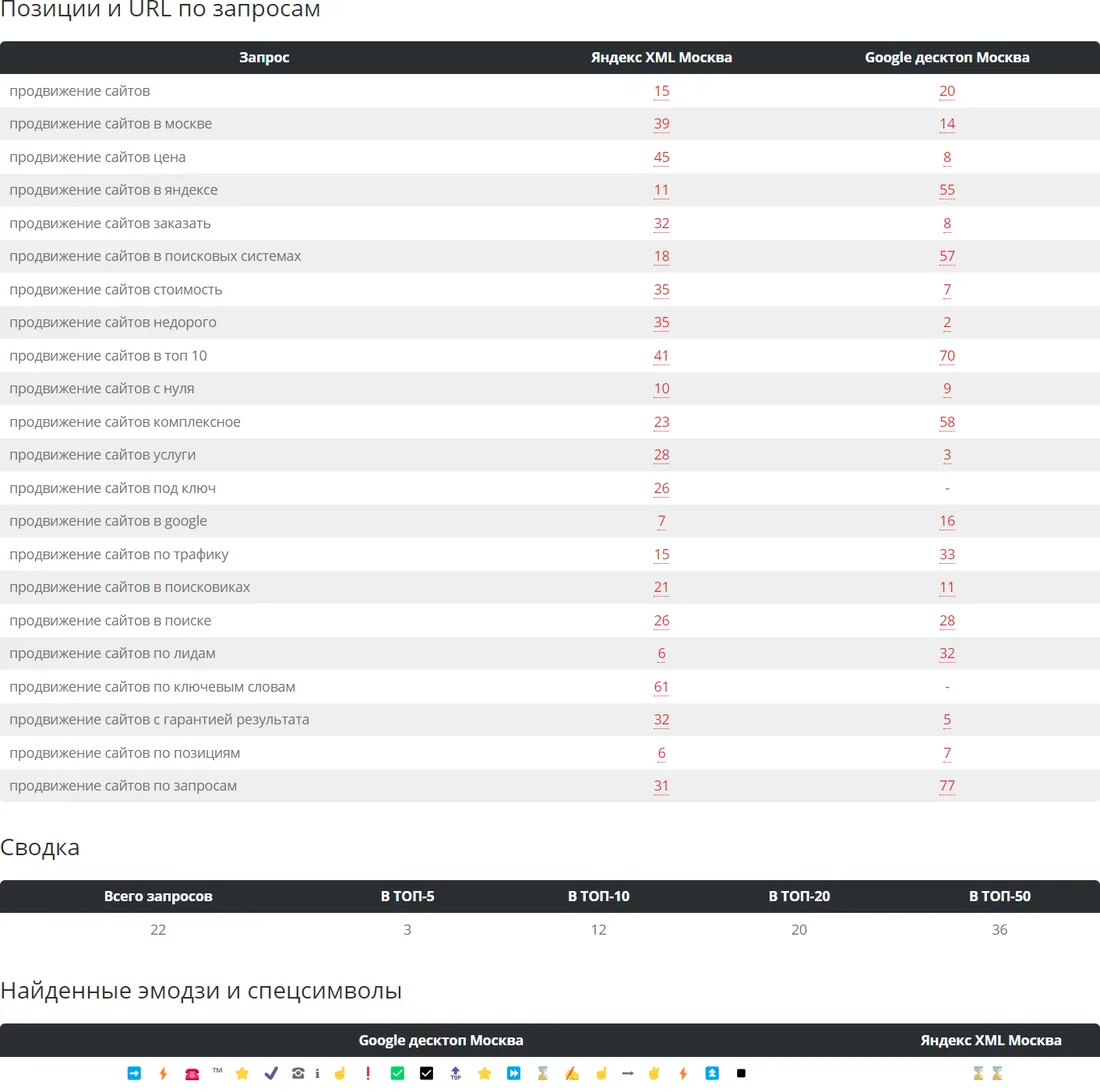Screen dimensions: 1100x1092
Task: Click the 'Яндекс XML Москва' positions column header
Action: (x=661, y=58)
